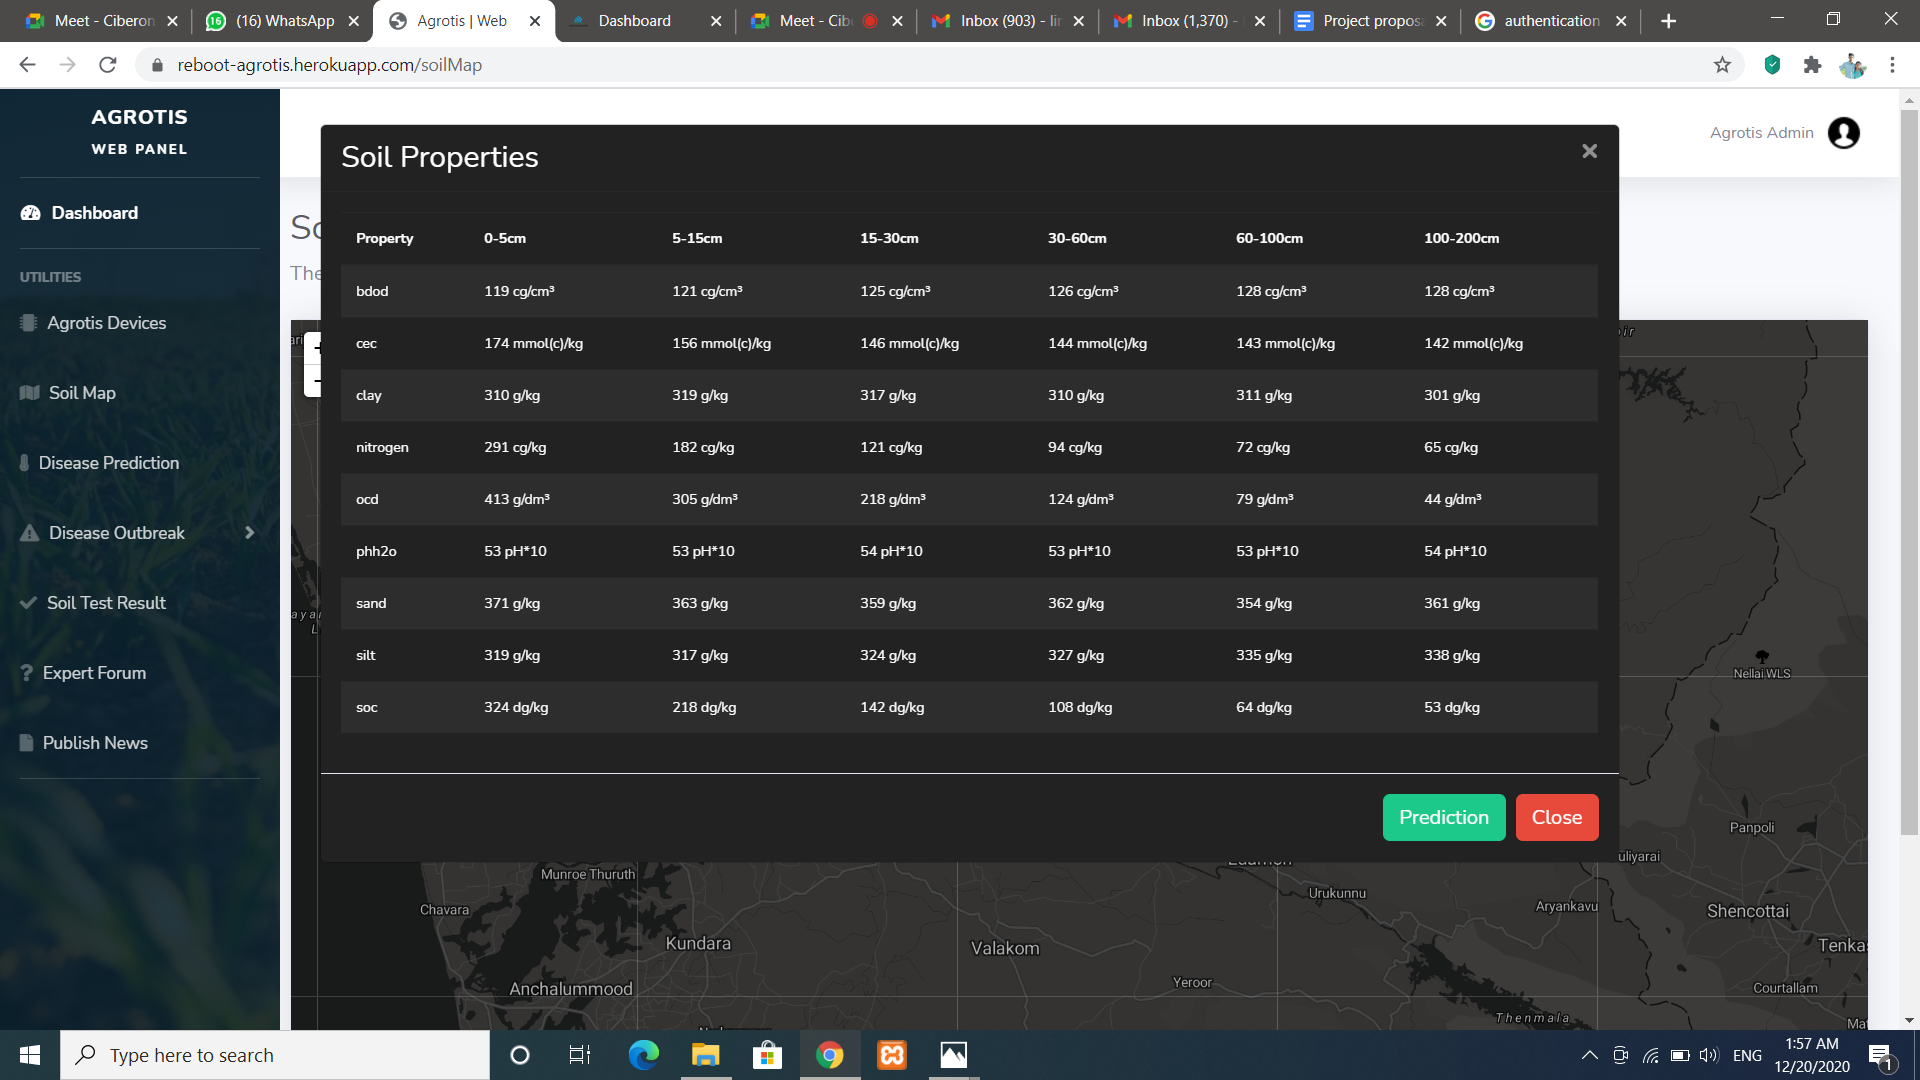The width and height of the screenshot is (1920, 1080).
Task: Select the Soil Map sidebar entry
Action: [x=82, y=393]
